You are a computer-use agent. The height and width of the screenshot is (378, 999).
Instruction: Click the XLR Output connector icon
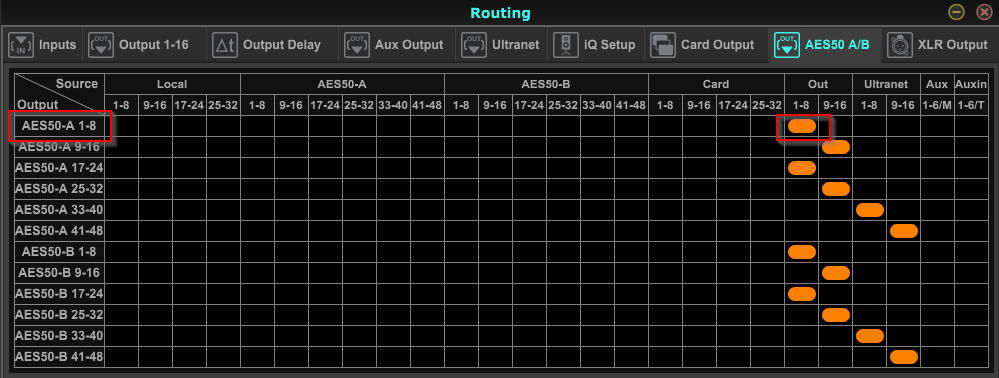pos(900,45)
